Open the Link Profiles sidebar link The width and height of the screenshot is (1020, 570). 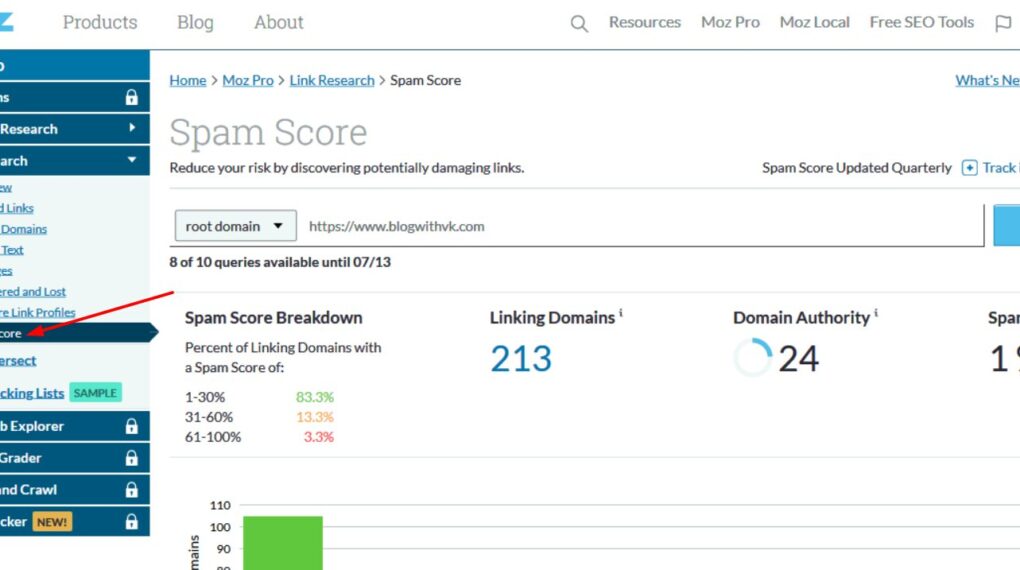(38, 312)
